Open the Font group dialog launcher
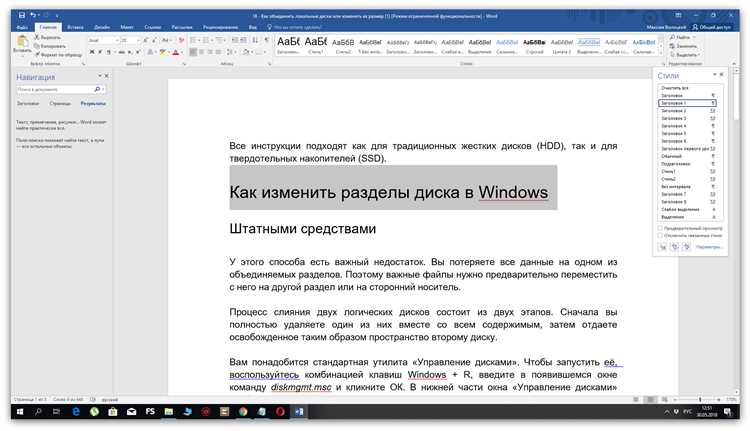750x431 pixels. [x=184, y=64]
